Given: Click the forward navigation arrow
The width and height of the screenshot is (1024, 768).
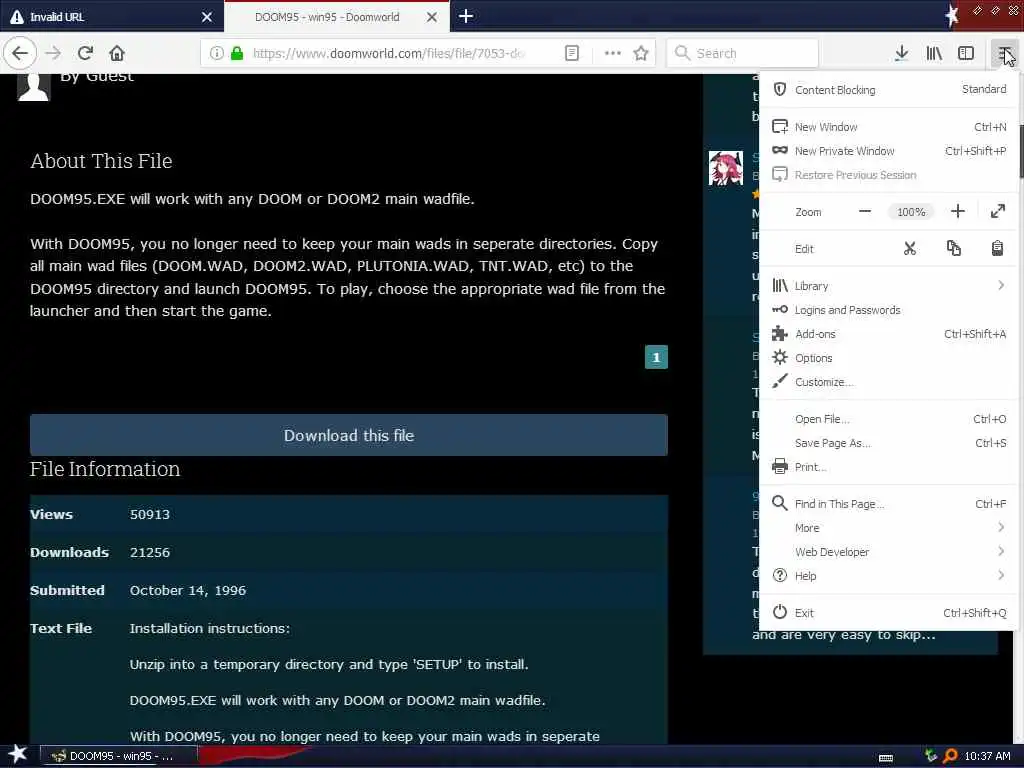Looking at the screenshot, I should 54,53.
